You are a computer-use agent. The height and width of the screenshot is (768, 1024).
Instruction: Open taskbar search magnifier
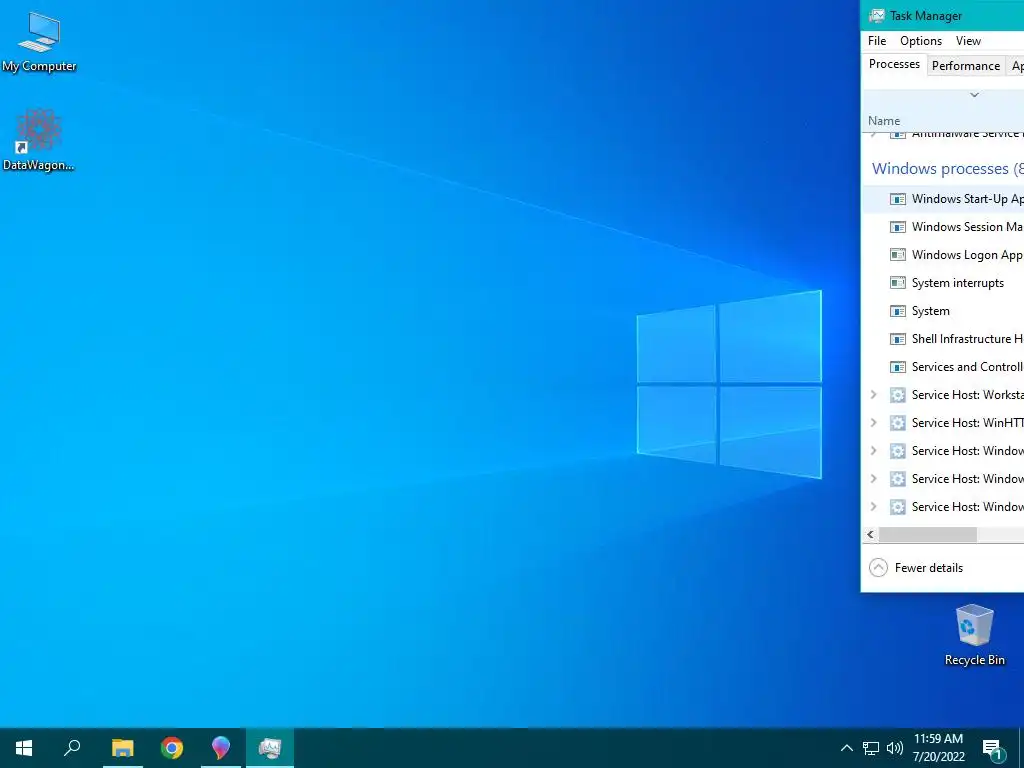coord(72,748)
